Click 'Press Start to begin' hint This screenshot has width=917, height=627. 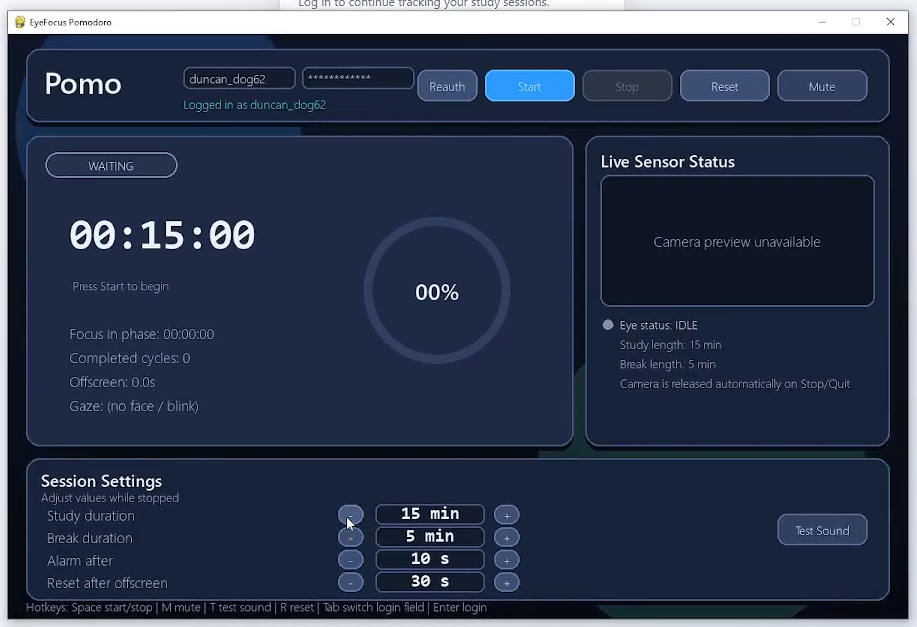[120, 286]
